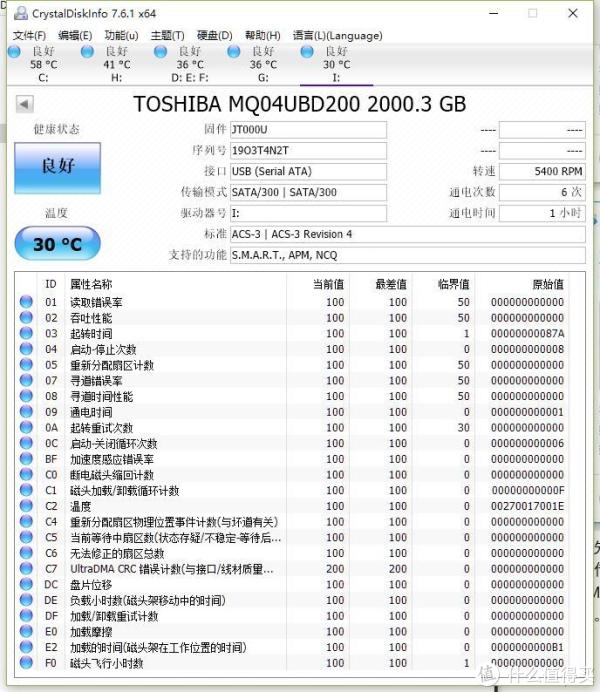This screenshot has height=692, width=600.
Task: Click the status icon for attribute C2 温度
Action: tap(26, 506)
